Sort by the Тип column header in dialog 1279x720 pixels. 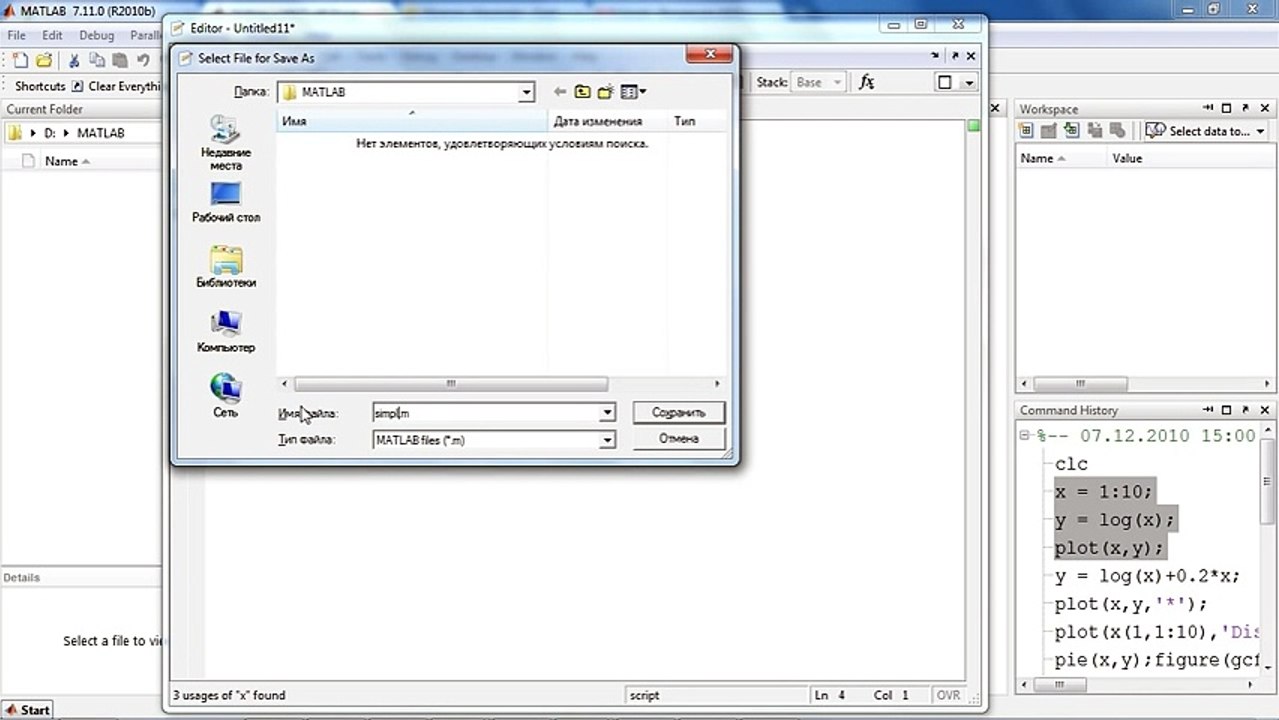[697, 121]
